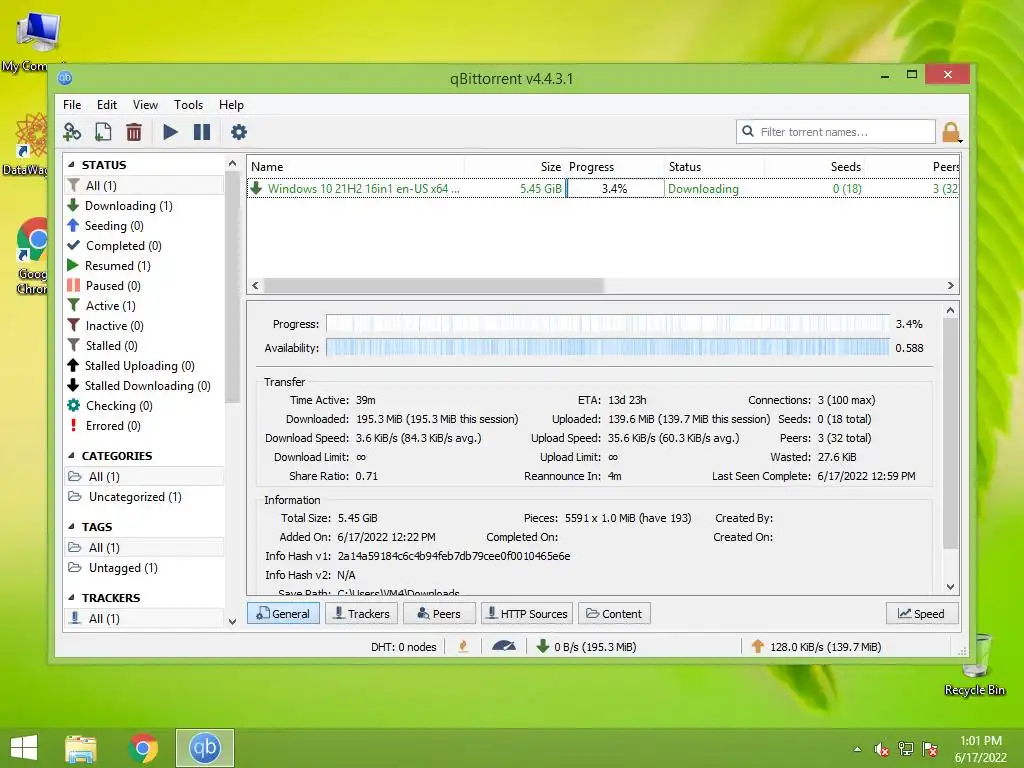The height and width of the screenshot is (768, 1024).
Task: Click the green down arrow on the Windows 10 torrent
Action: point(257,188)
